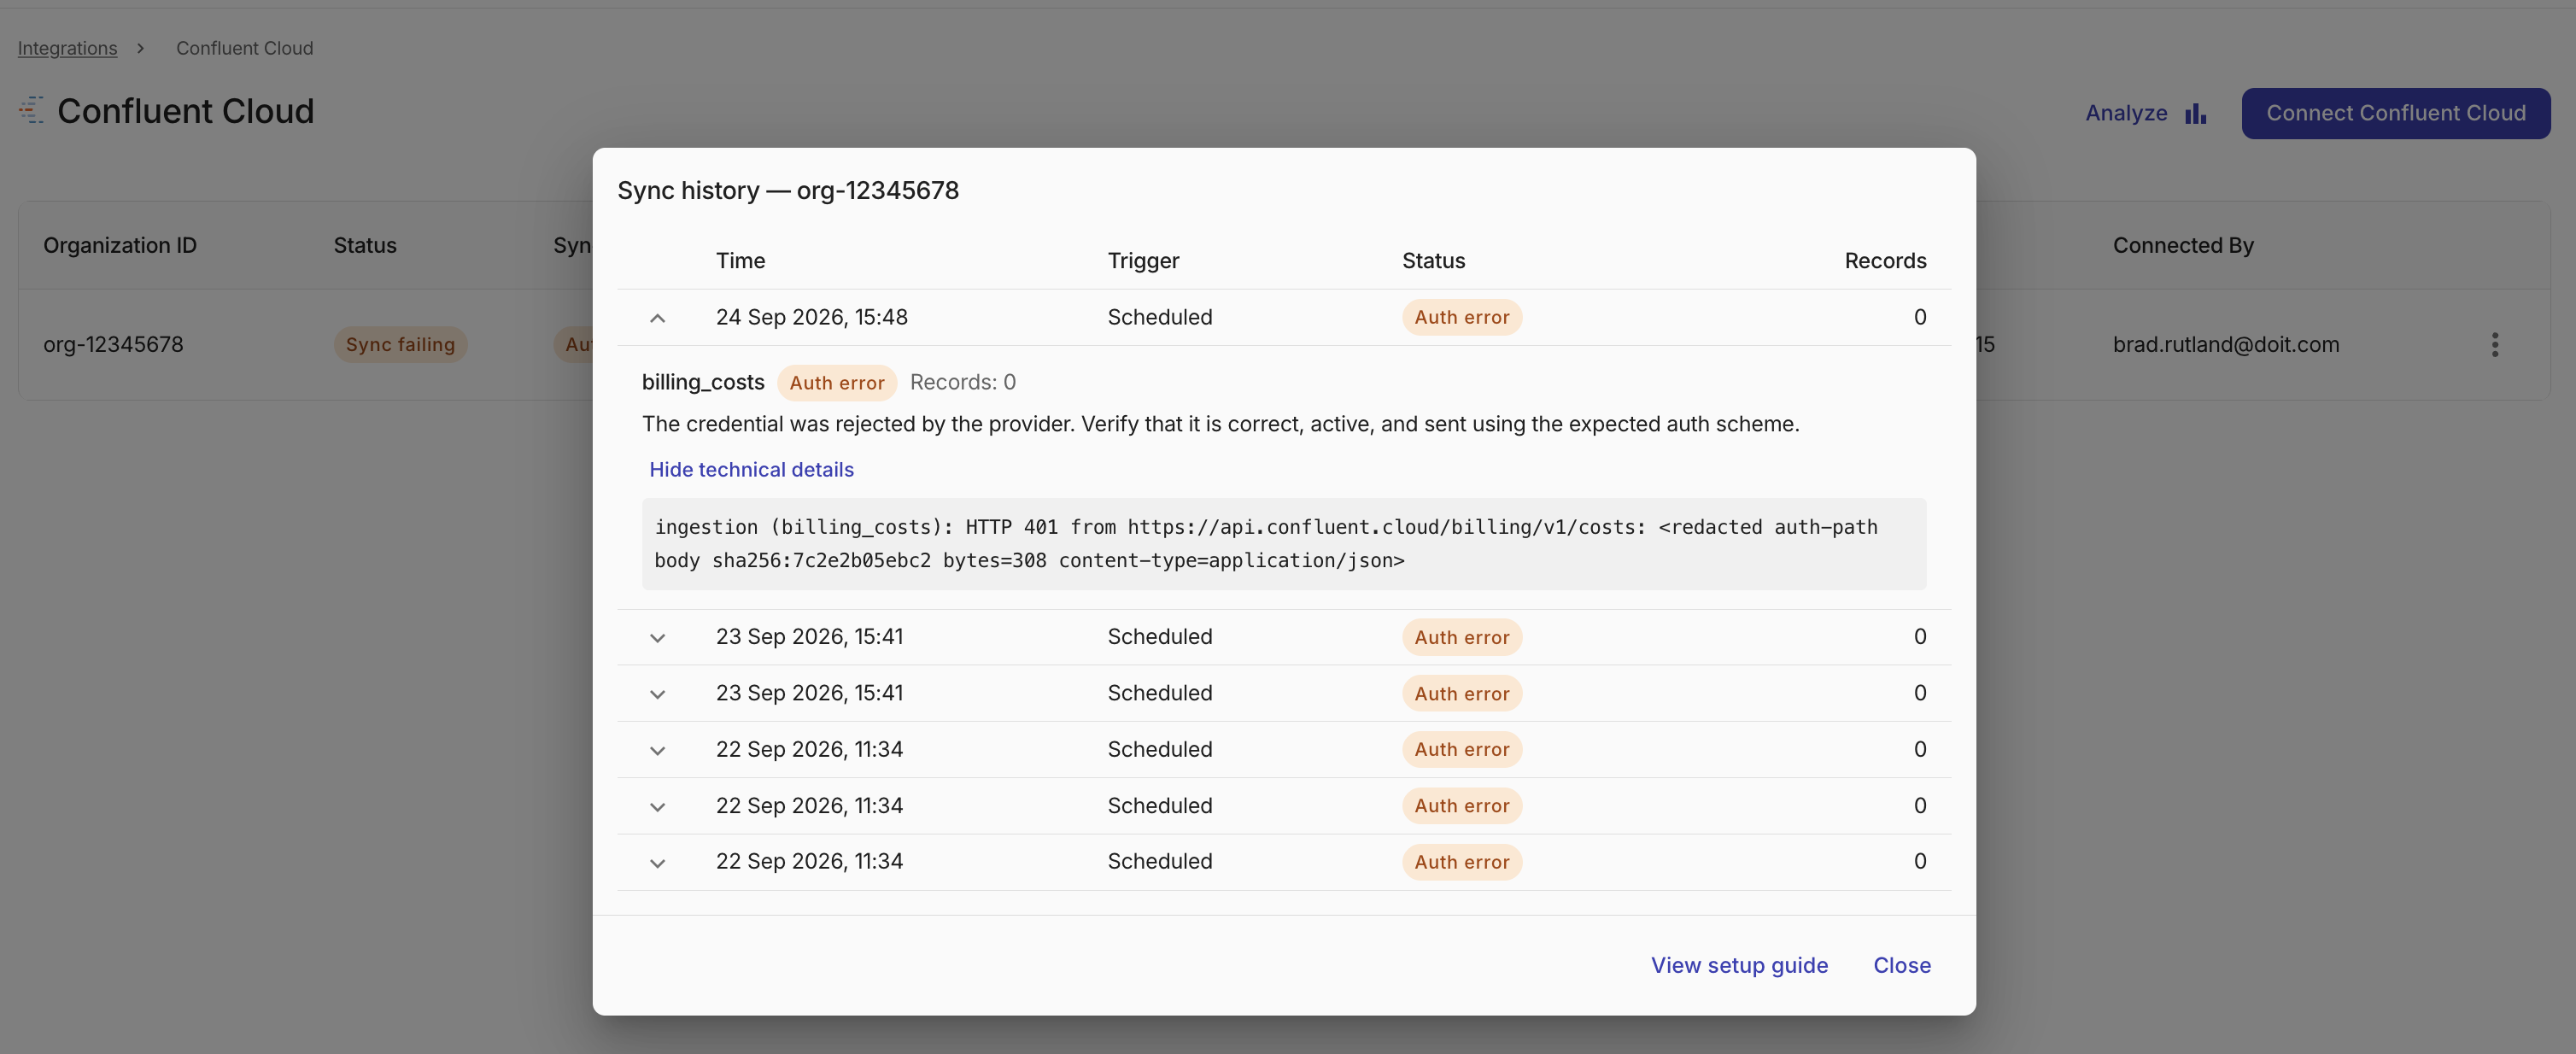Click the Trigger column header
2576x1054 pixels.
[1143, 261]
